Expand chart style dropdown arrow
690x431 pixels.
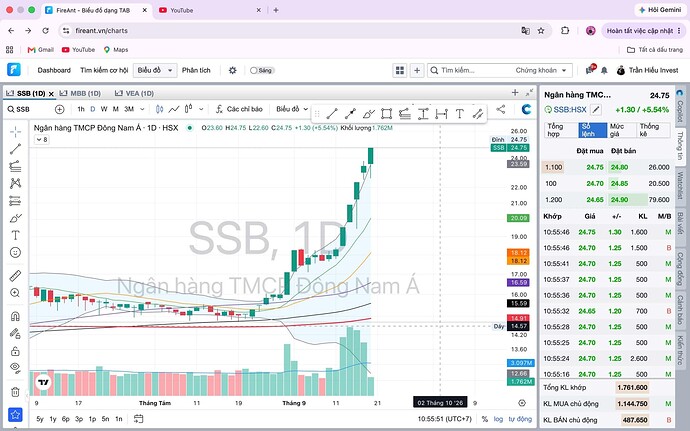pos(201,109)
